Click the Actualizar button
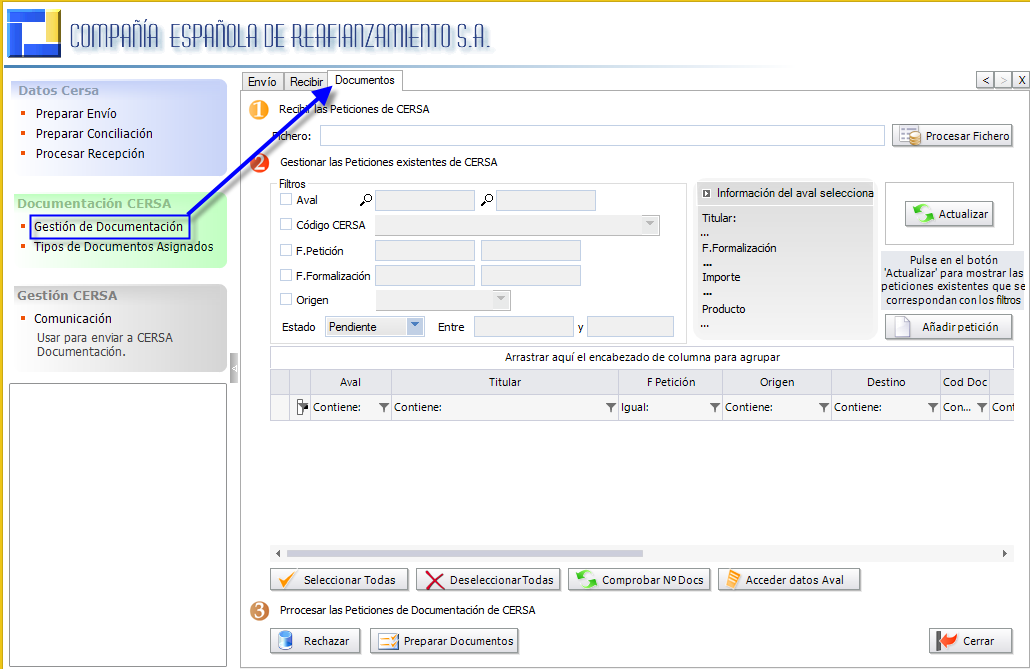This screenshot has height=669, width=1030. point(949,214)
